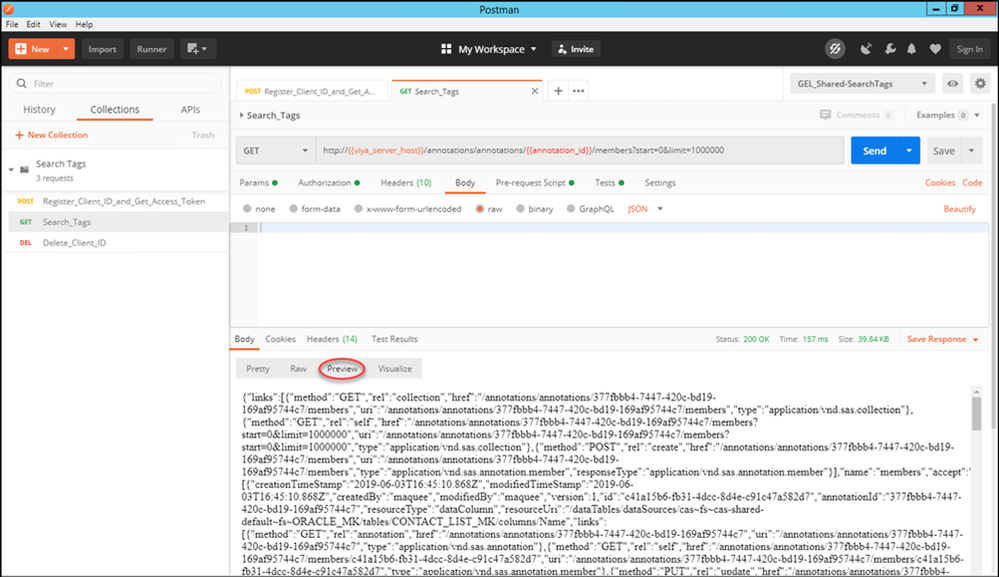Image resolution: width=999 pixels, height=577 pixels.
Task: Open the Response Headers (14) tab
Action: (332, 339)
